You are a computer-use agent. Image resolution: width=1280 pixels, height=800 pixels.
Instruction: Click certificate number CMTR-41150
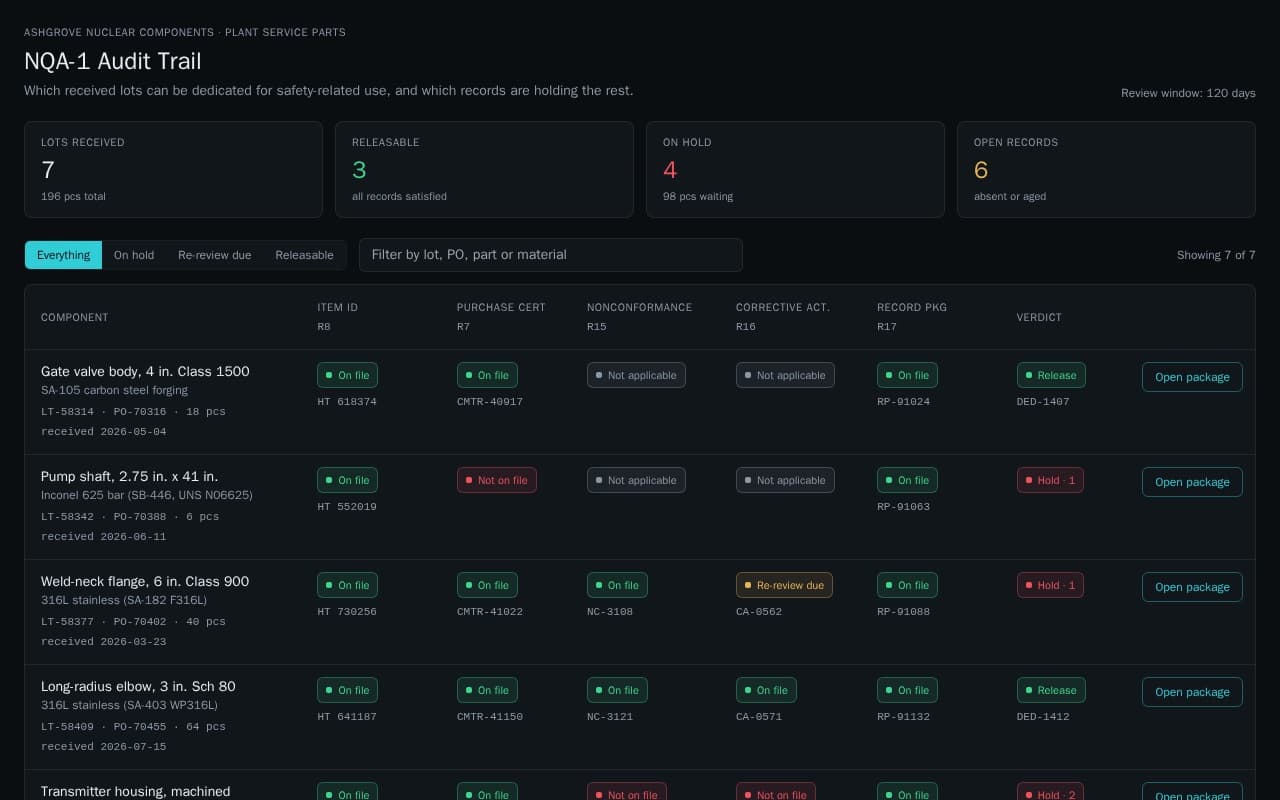(490, 716)
